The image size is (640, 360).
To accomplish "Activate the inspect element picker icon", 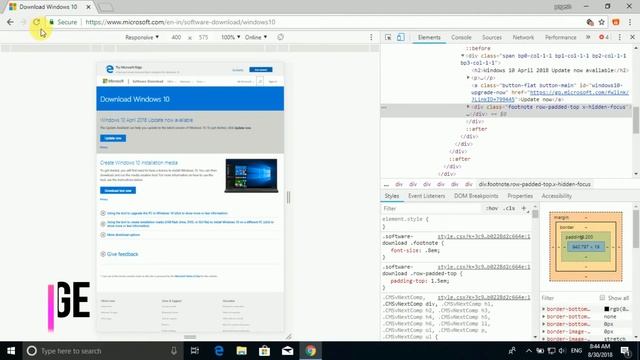I will [388, 37].
